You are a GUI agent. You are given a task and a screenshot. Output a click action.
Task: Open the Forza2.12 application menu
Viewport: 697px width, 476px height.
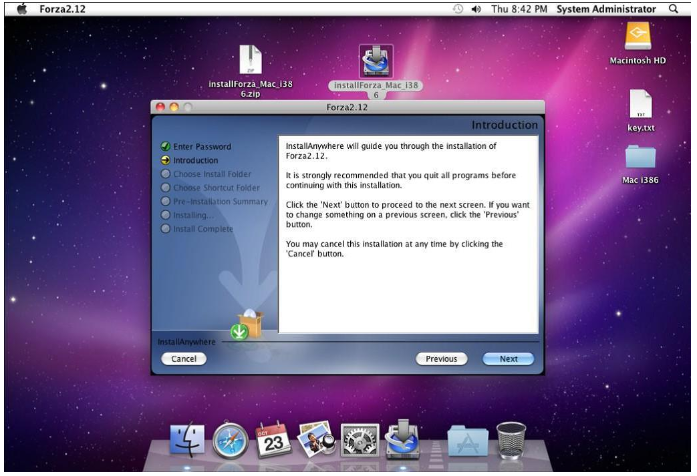[62, 9]
